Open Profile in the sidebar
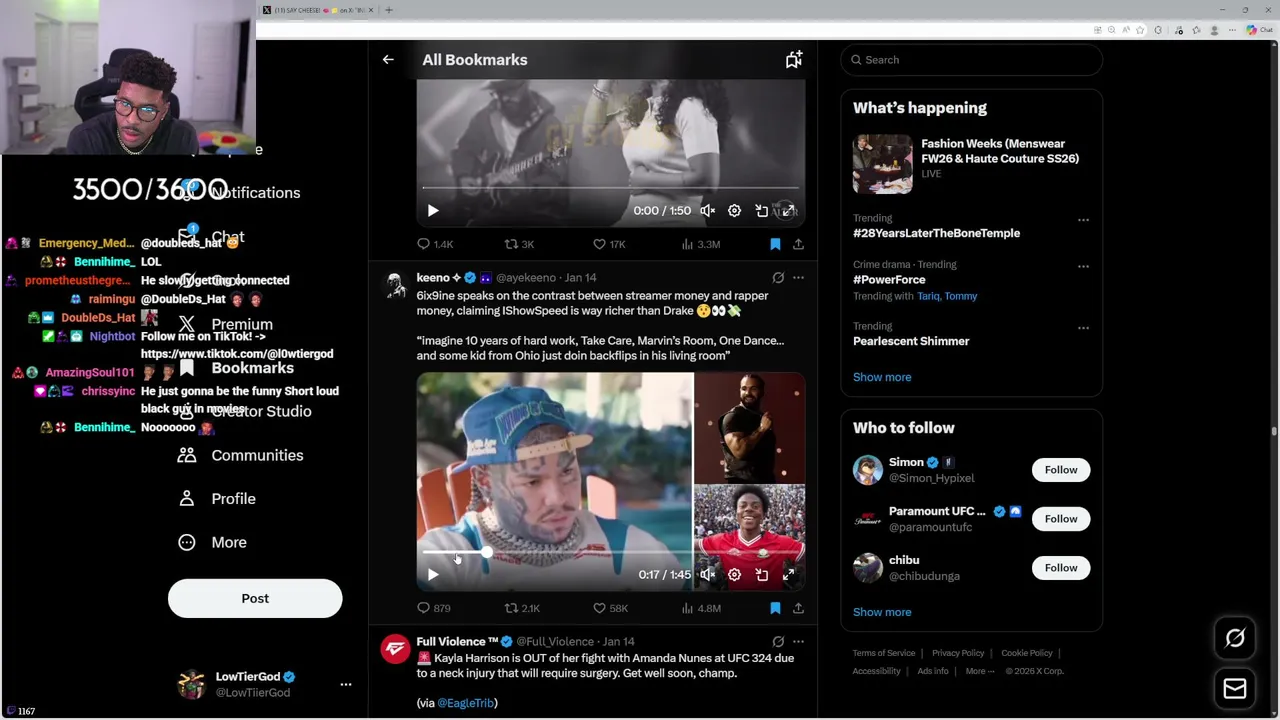The image size is (1280, 720). pos(217,499)
